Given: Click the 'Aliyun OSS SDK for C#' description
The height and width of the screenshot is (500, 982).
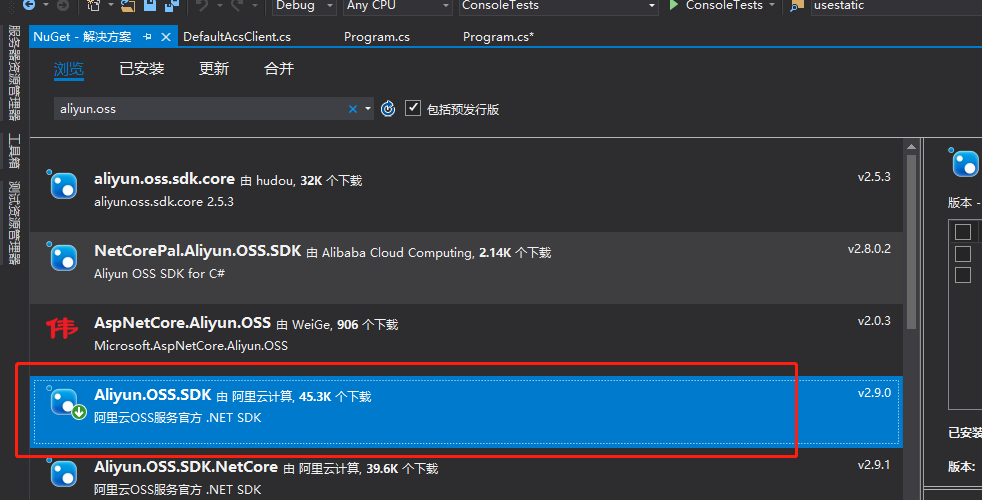Looking at the screenshot, I should [159, 274].
